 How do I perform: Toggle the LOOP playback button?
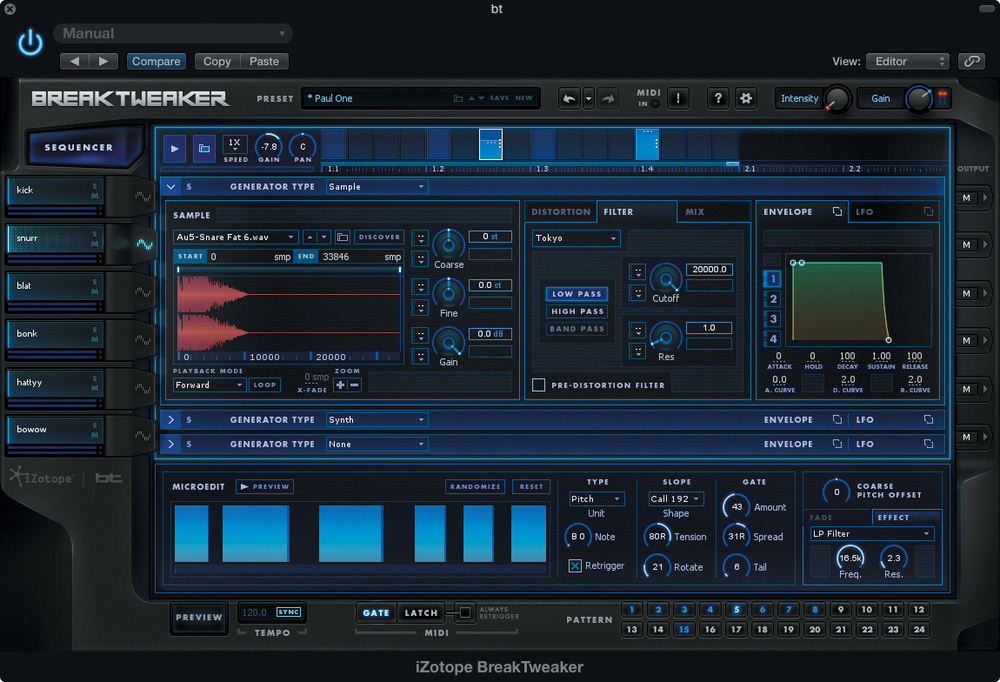[264, 385]
